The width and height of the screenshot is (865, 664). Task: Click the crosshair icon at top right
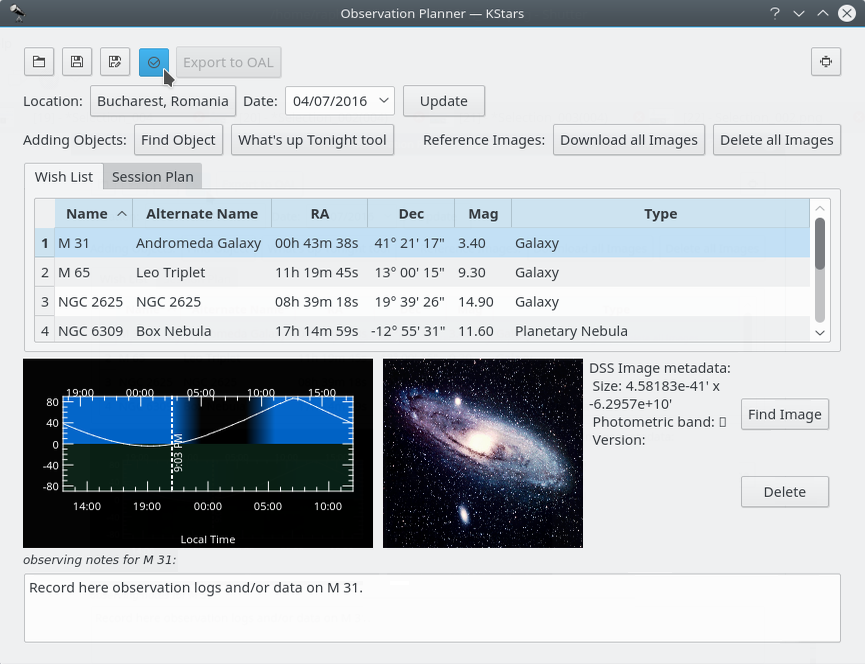pyautogui.click(x=825, y=62)
